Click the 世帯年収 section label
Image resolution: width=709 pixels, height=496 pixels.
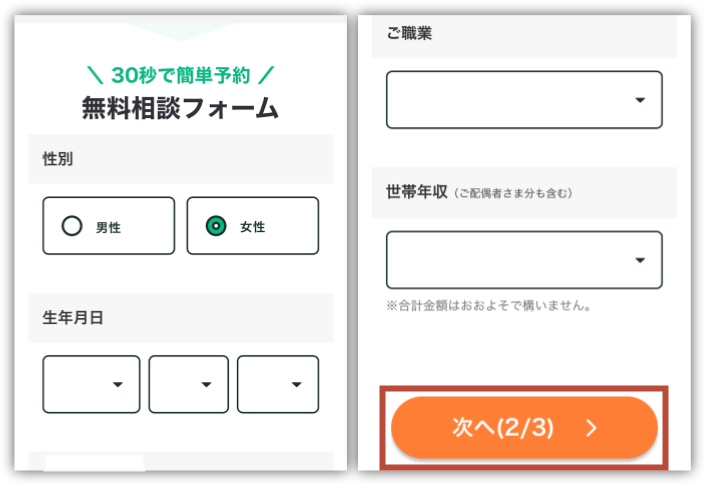point(415,191)
